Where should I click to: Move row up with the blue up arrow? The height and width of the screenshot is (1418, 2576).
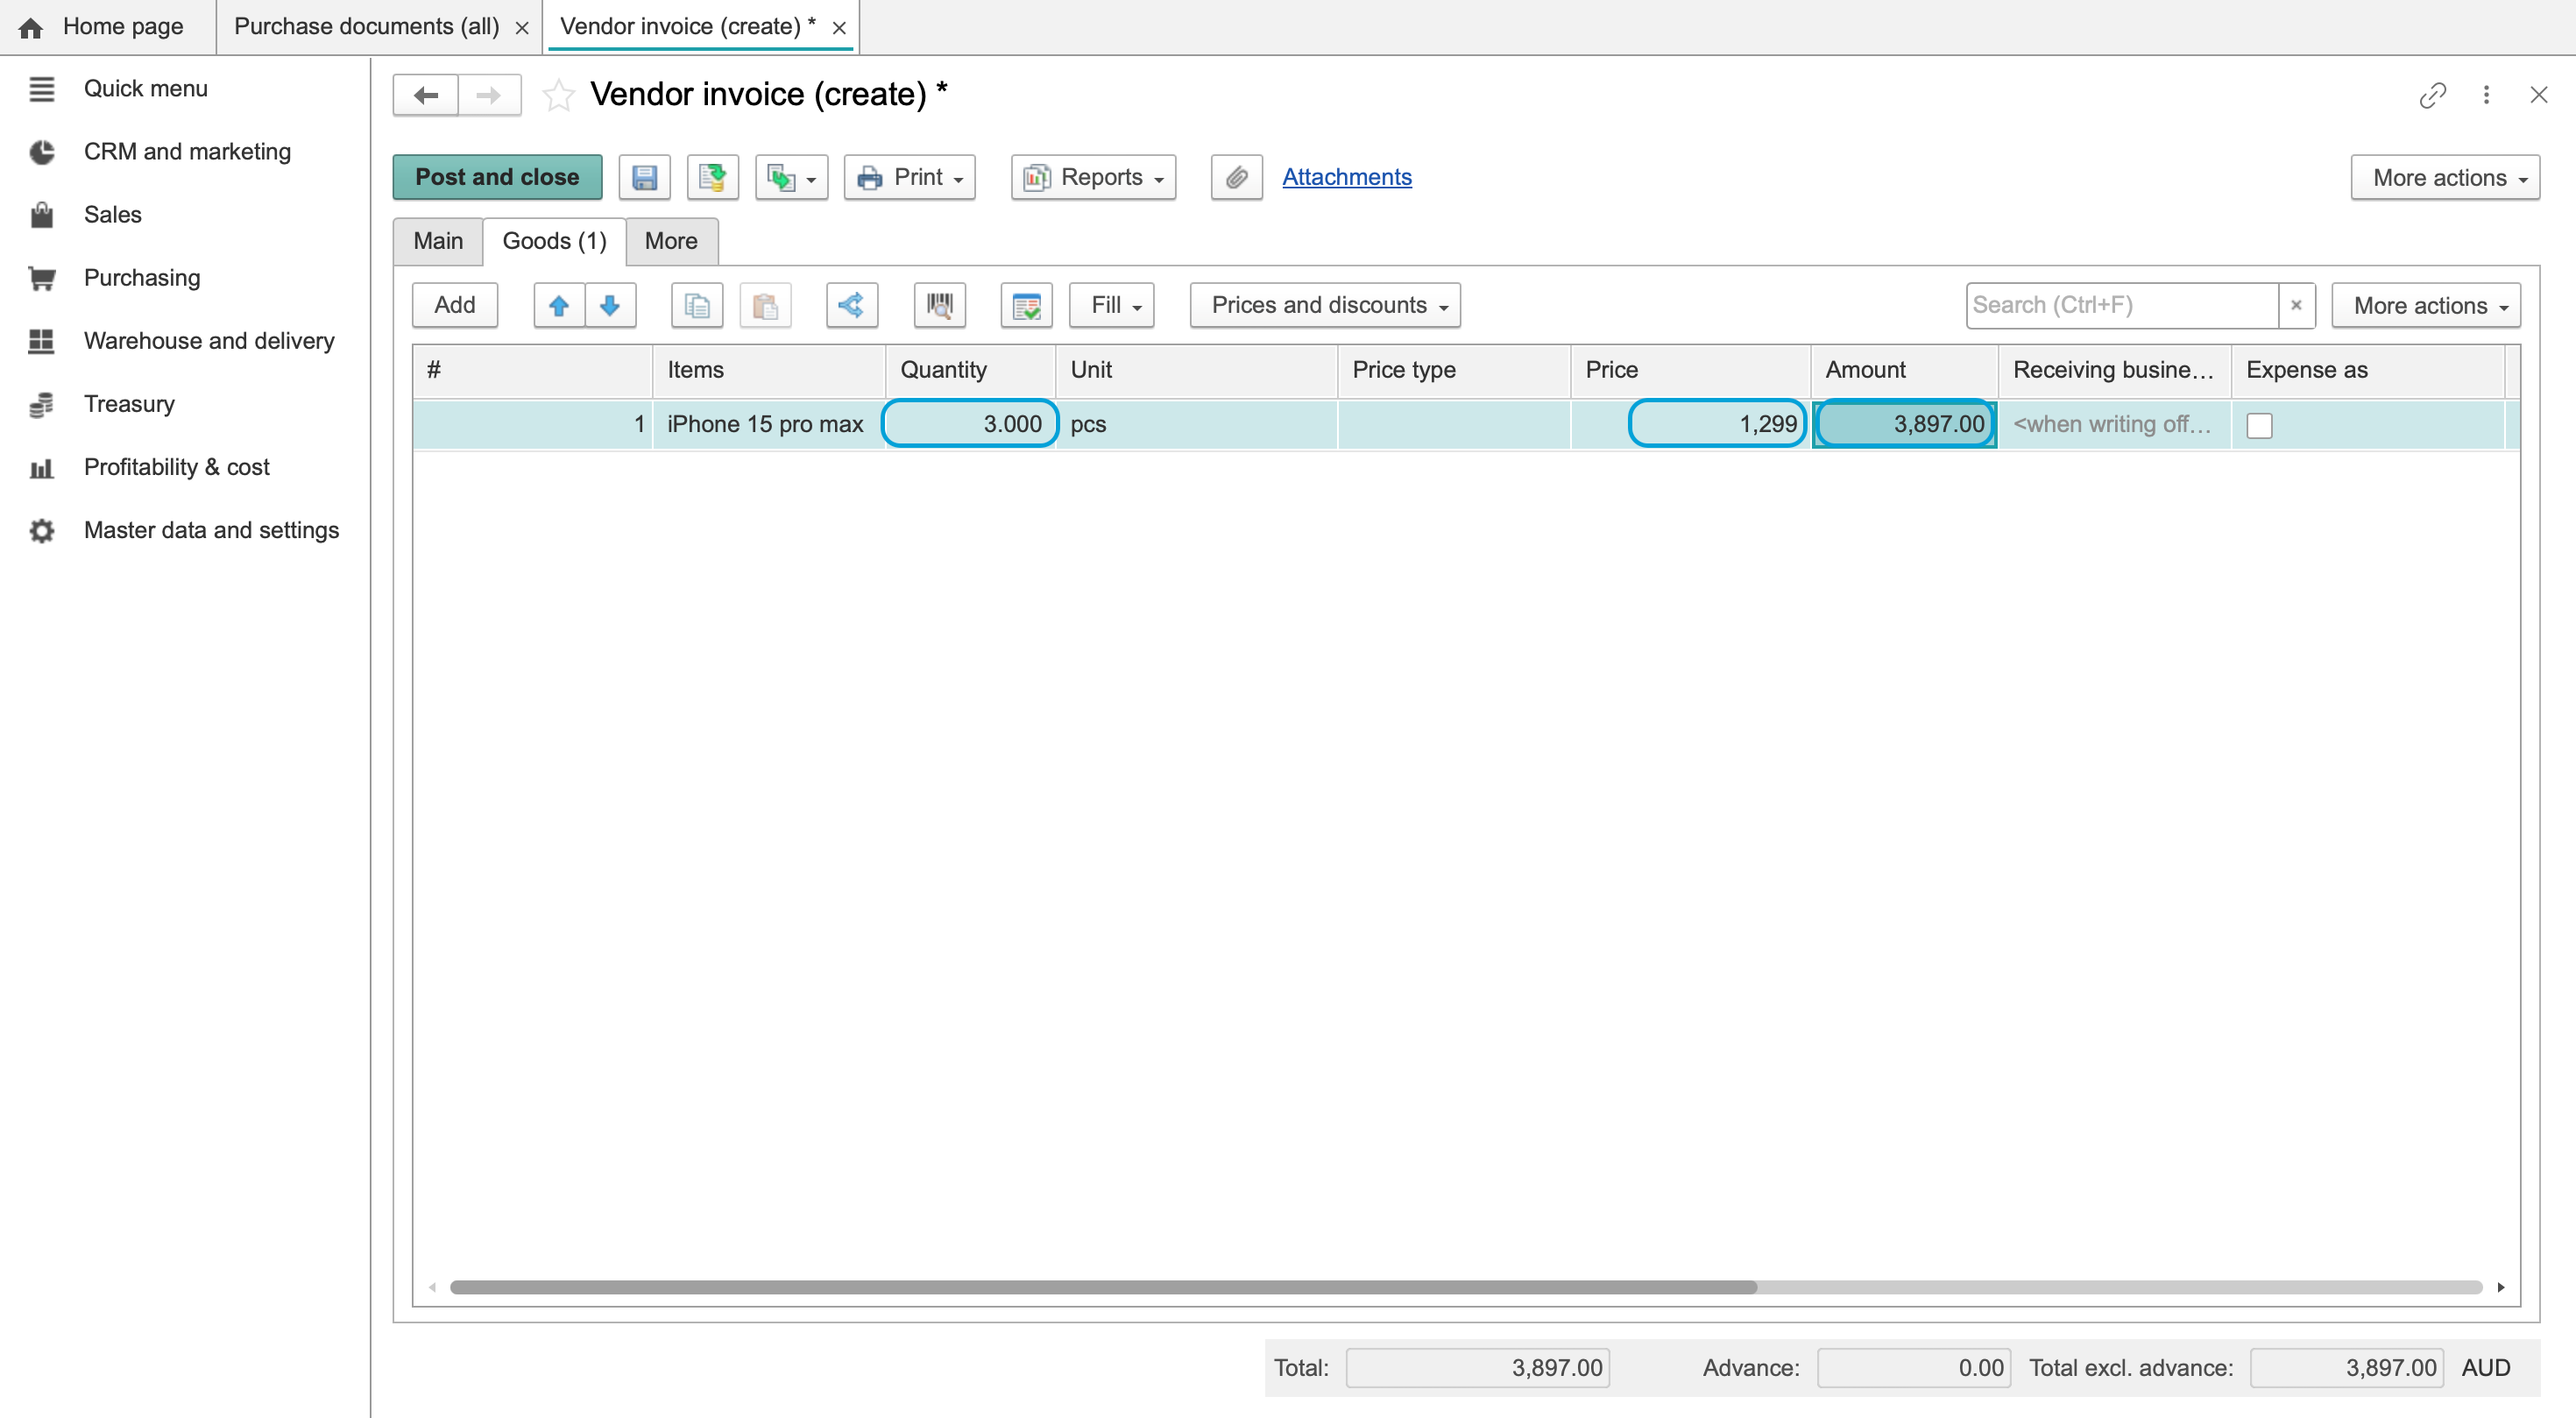click(559, 305)
